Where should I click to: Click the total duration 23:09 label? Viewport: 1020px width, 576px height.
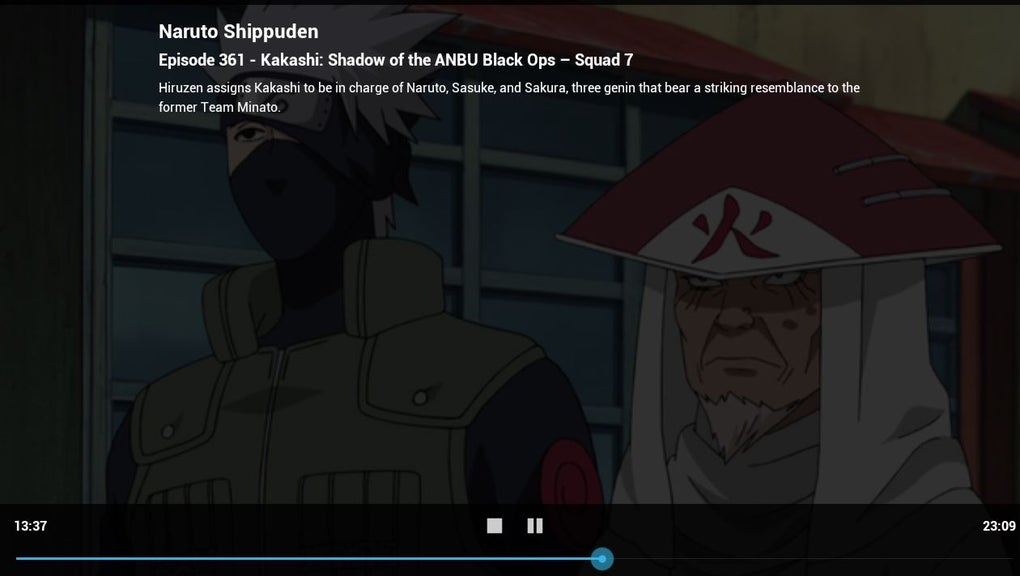coord(999,526)
